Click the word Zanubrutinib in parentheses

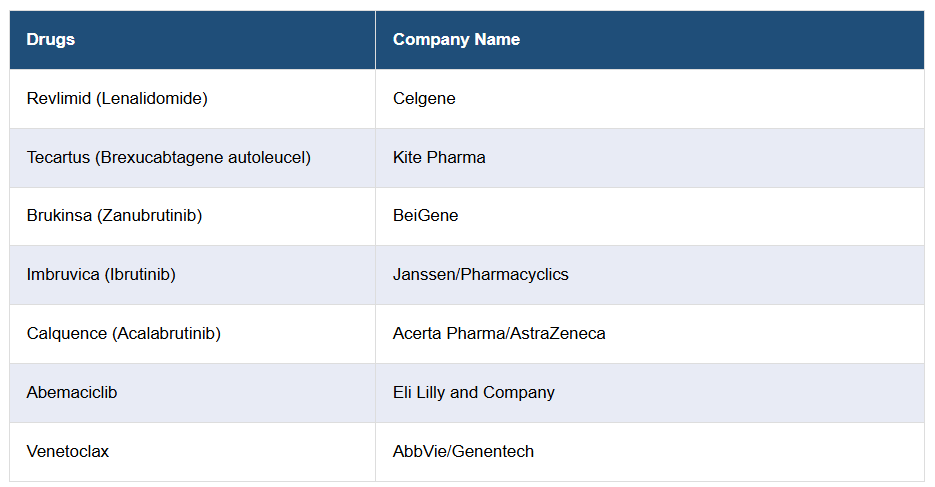click(x=150, y=216)
